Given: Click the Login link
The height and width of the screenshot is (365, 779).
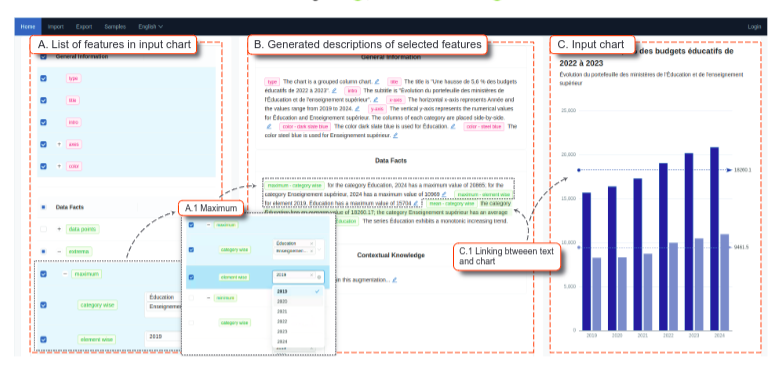Looking at the screenshot, I should click(754, 27).
